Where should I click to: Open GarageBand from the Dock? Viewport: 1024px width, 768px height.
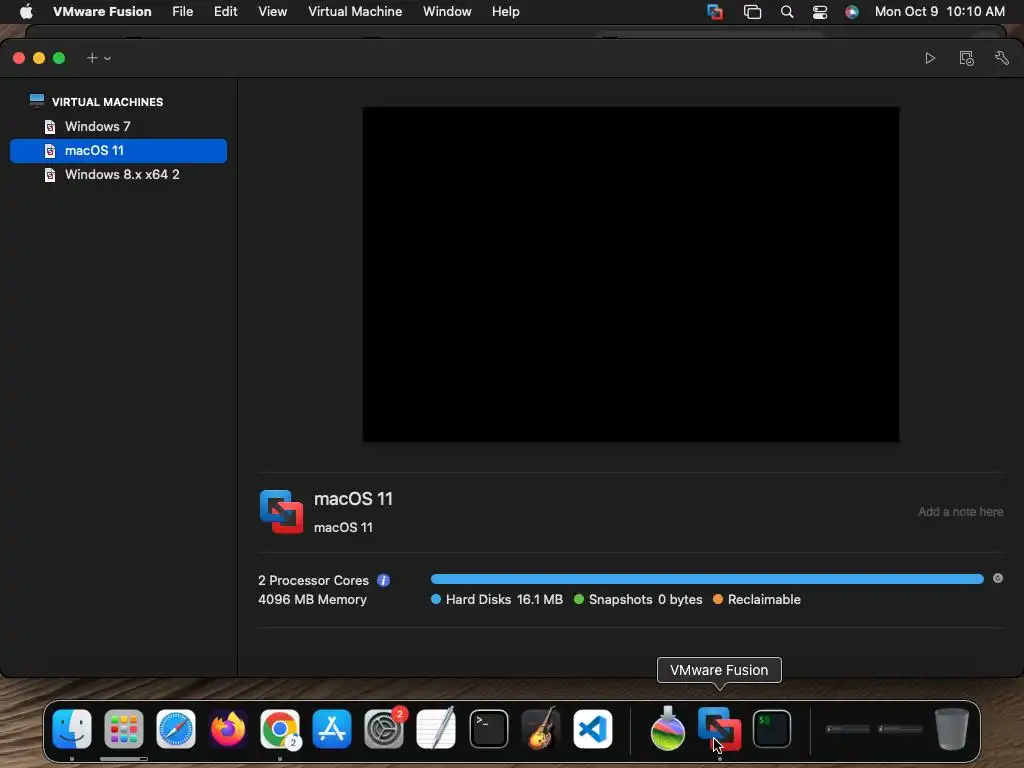pyautogui.click(x=541, y=729)
